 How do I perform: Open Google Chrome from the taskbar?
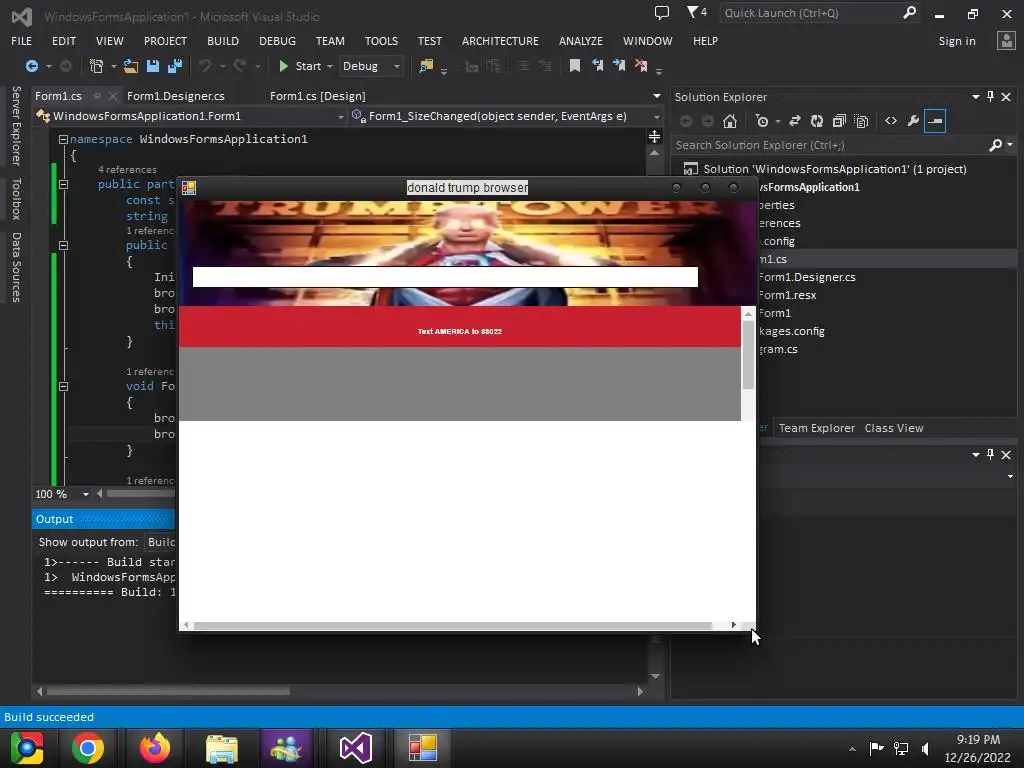pyautogui.click(x=88, y=748)
